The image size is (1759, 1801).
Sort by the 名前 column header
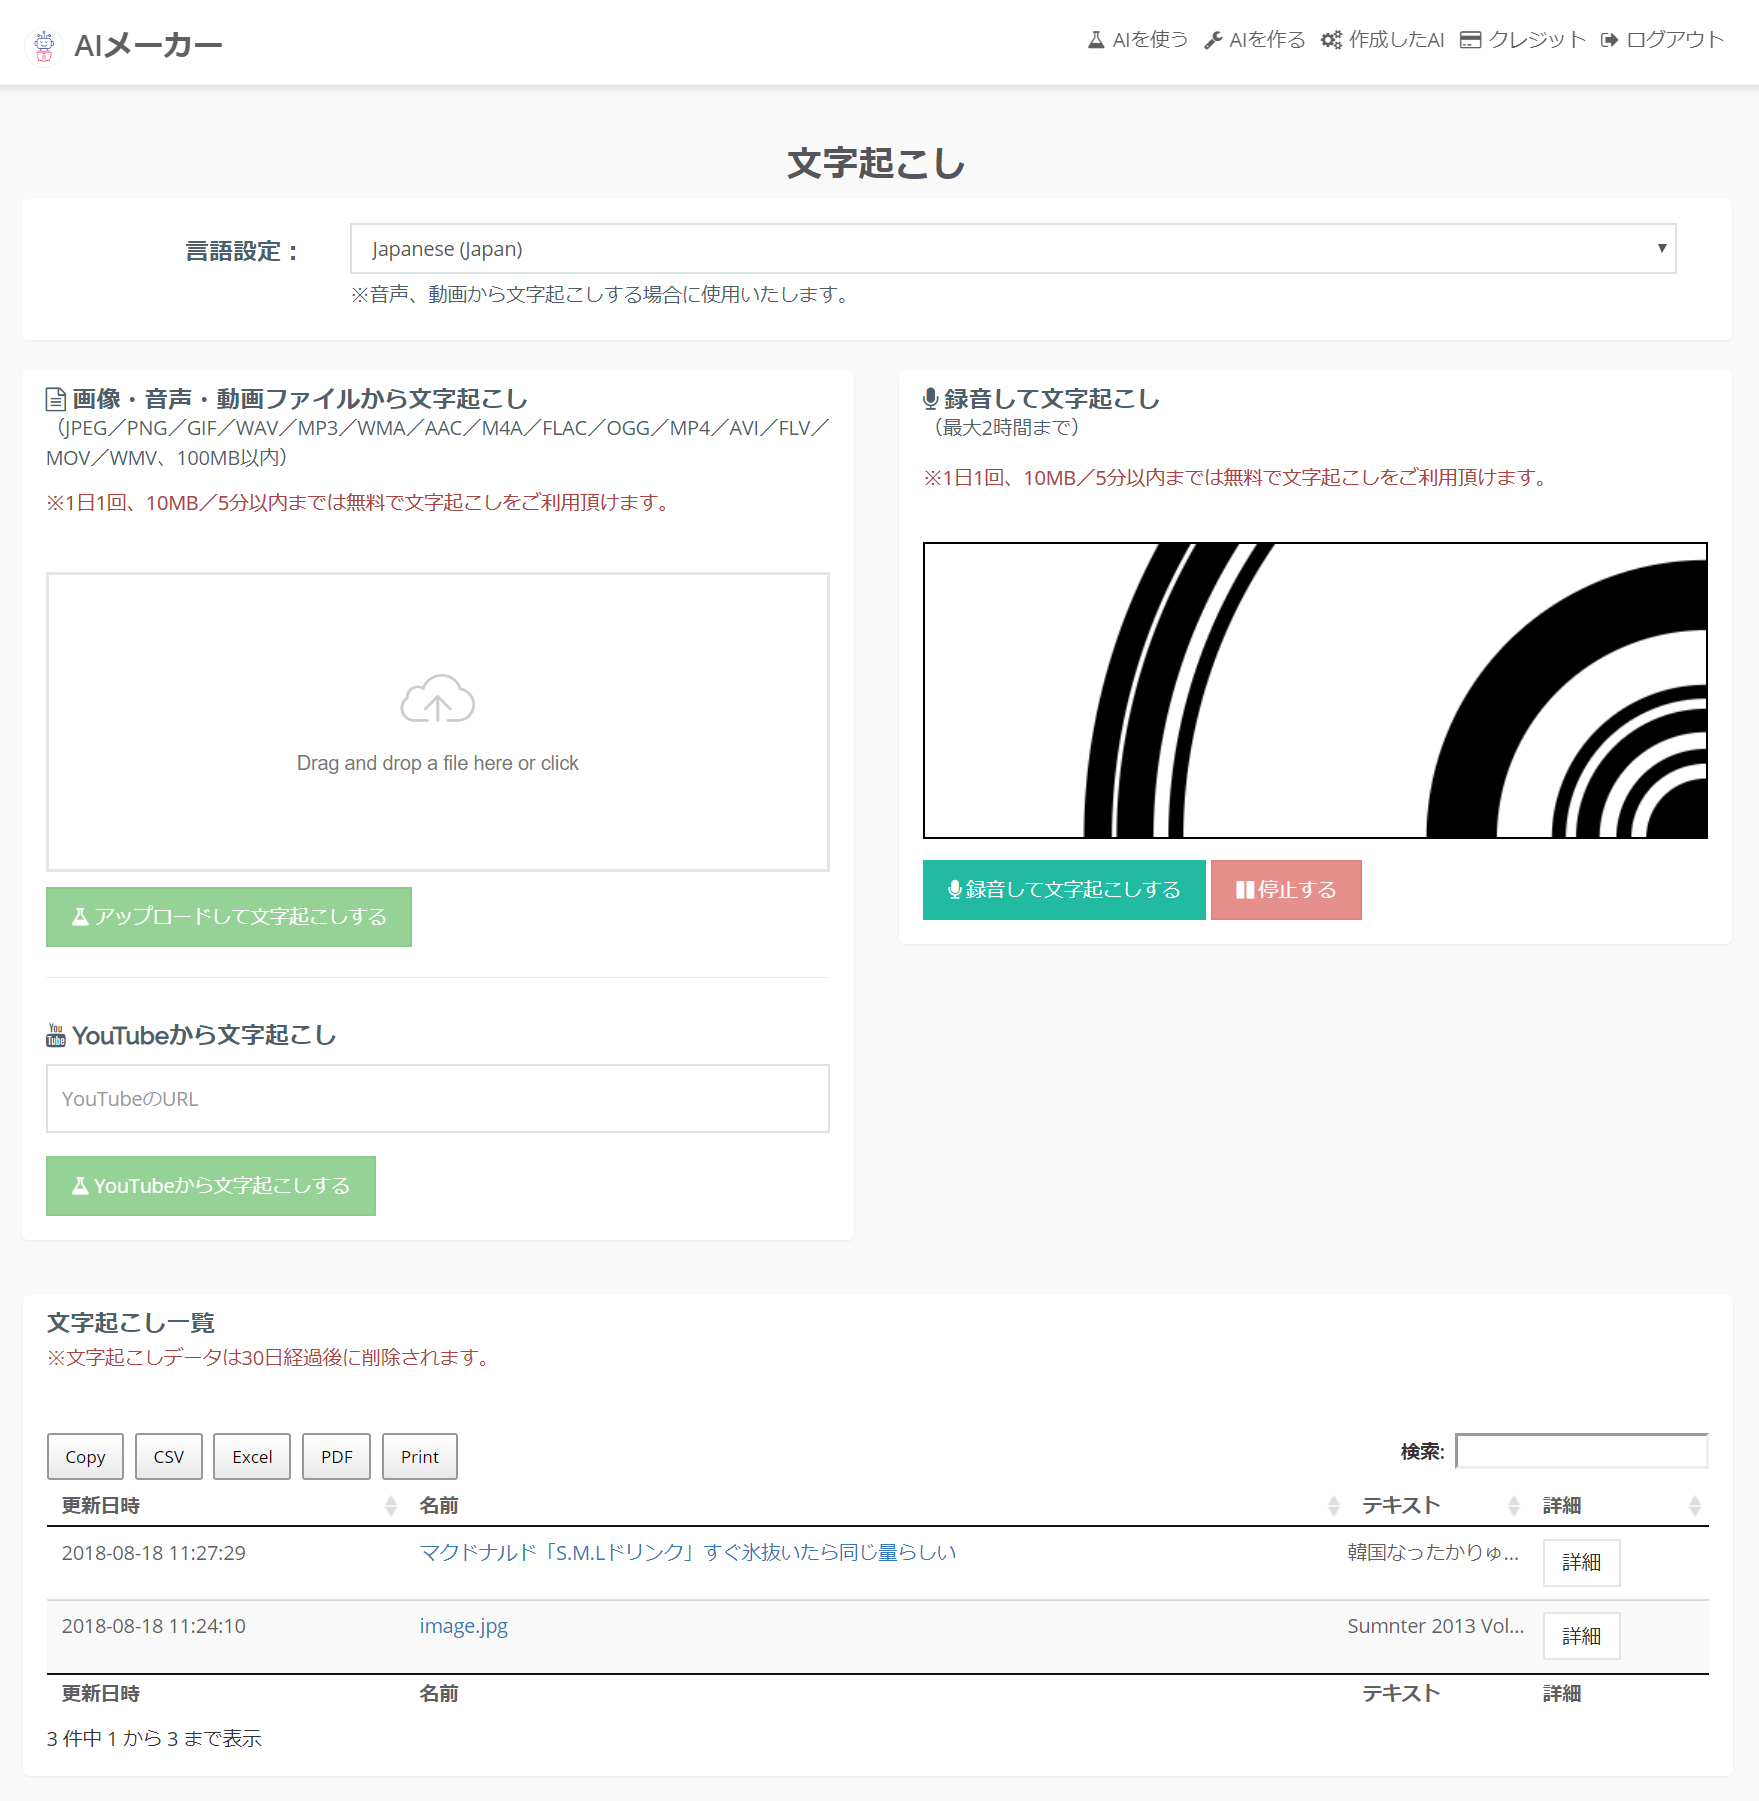(875, 1506)
